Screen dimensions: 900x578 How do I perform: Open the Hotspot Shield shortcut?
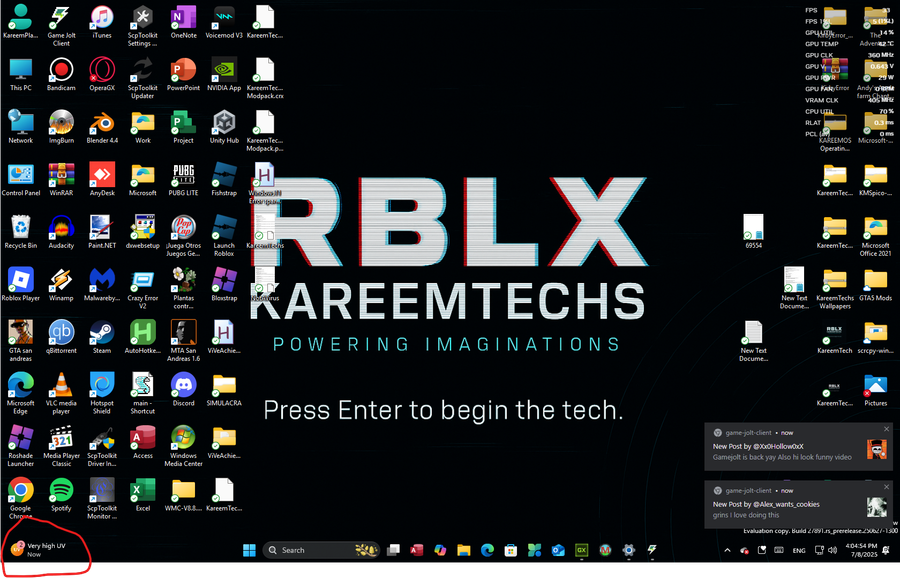pyautogui.click(x=102, y=393)
